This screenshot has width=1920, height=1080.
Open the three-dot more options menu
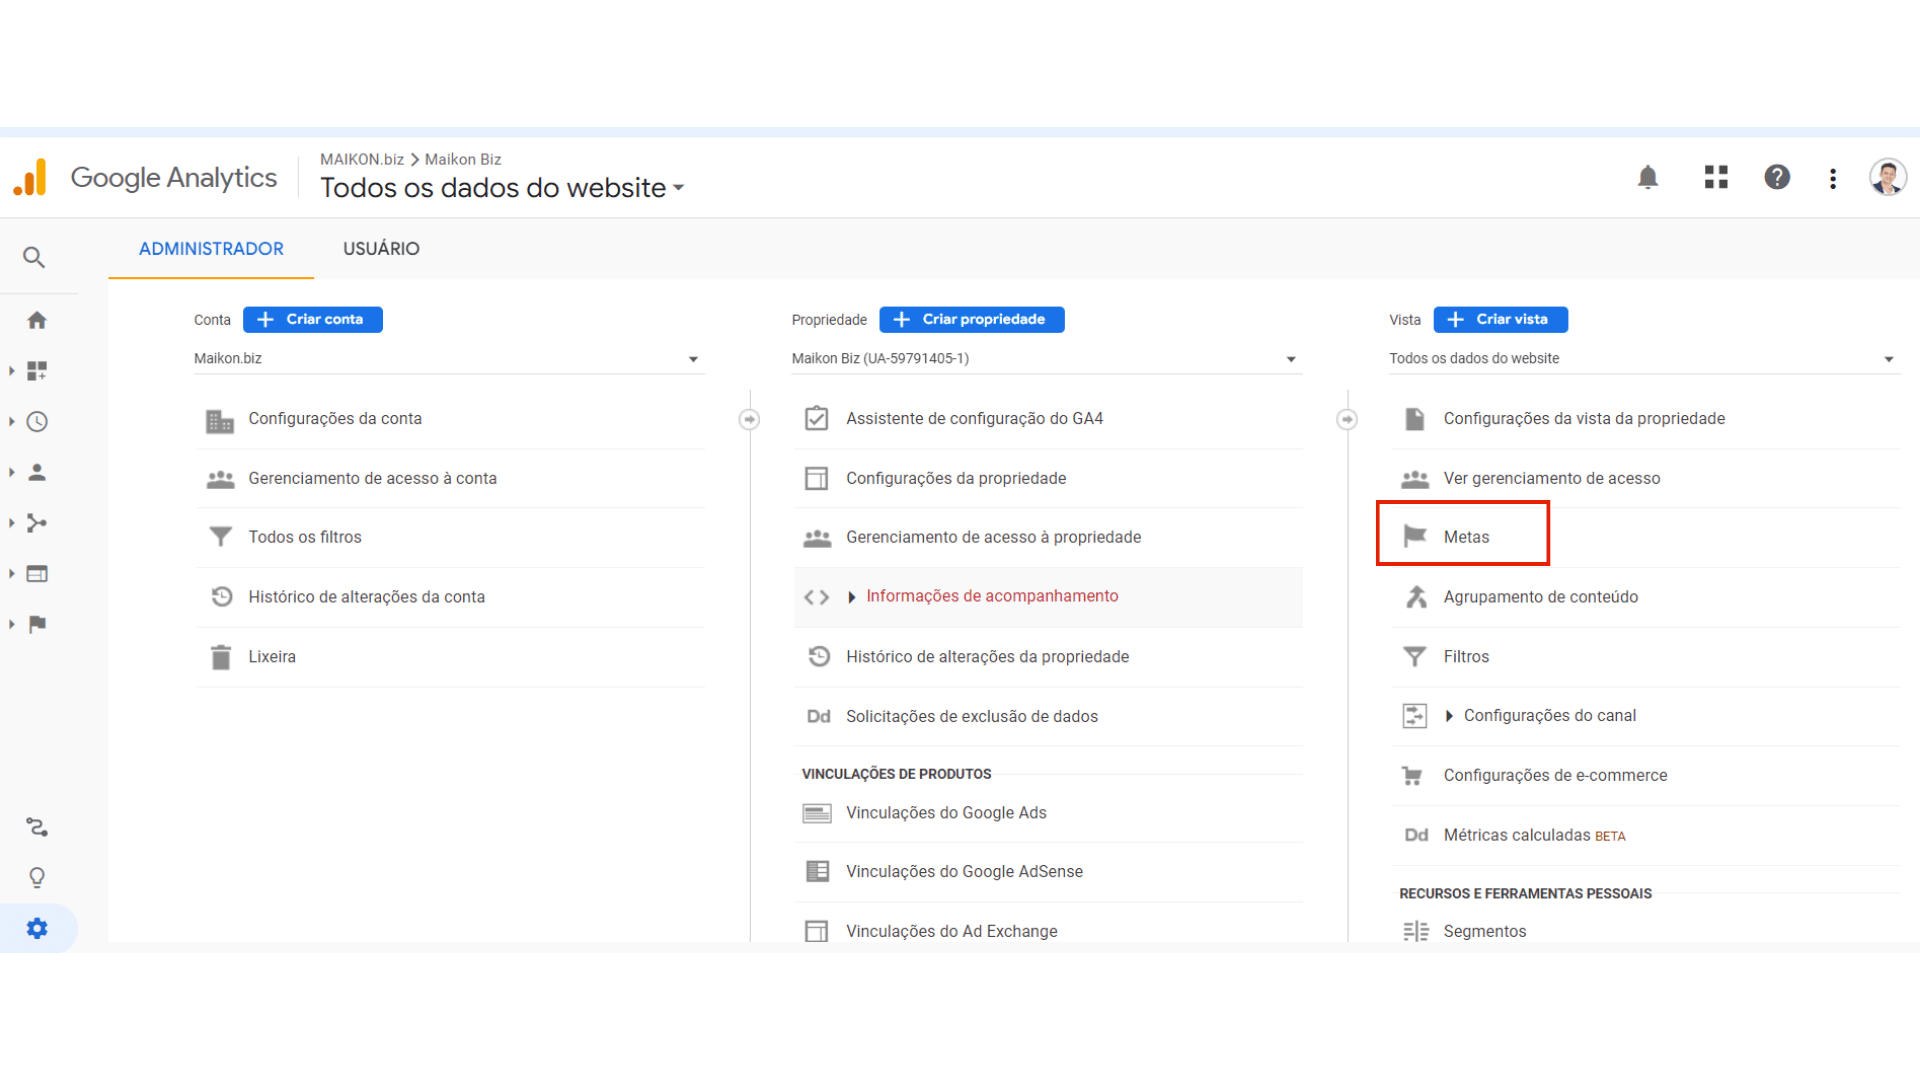pos(1833,178)
